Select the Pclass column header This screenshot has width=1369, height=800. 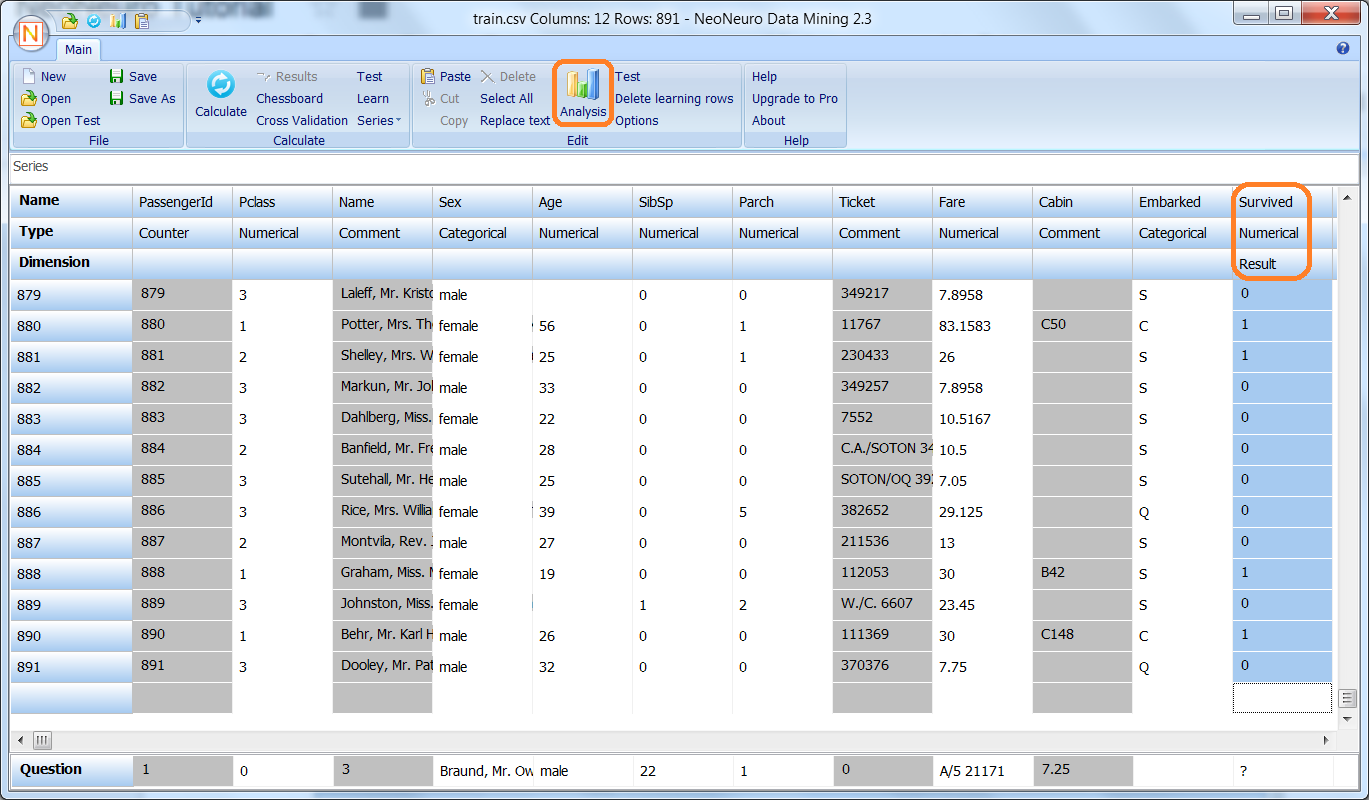(x=282, y=202)
